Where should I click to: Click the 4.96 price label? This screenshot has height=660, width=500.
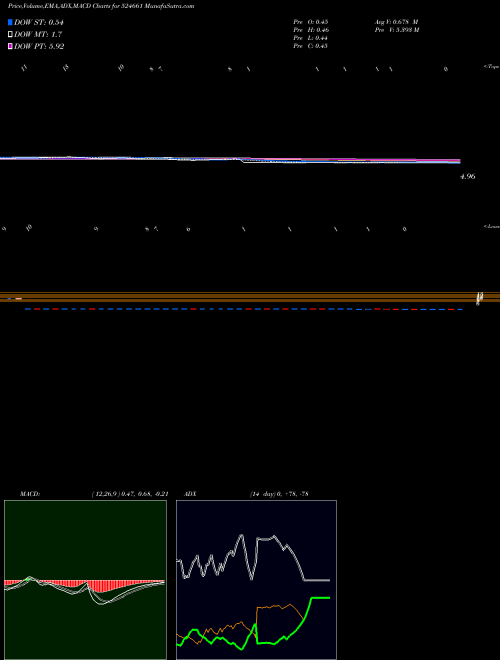pyautogui.click(x=467, y=176)
